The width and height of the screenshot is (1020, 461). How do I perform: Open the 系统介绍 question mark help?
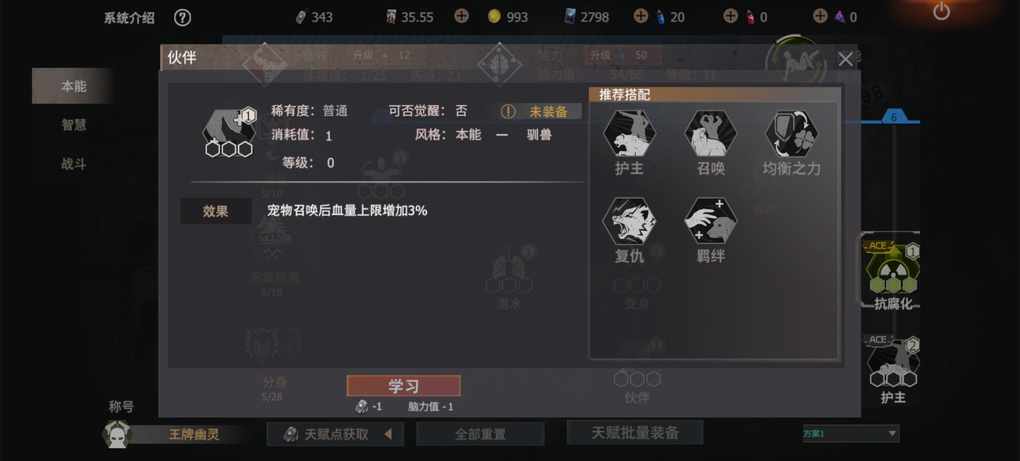[x=183, y=18]
